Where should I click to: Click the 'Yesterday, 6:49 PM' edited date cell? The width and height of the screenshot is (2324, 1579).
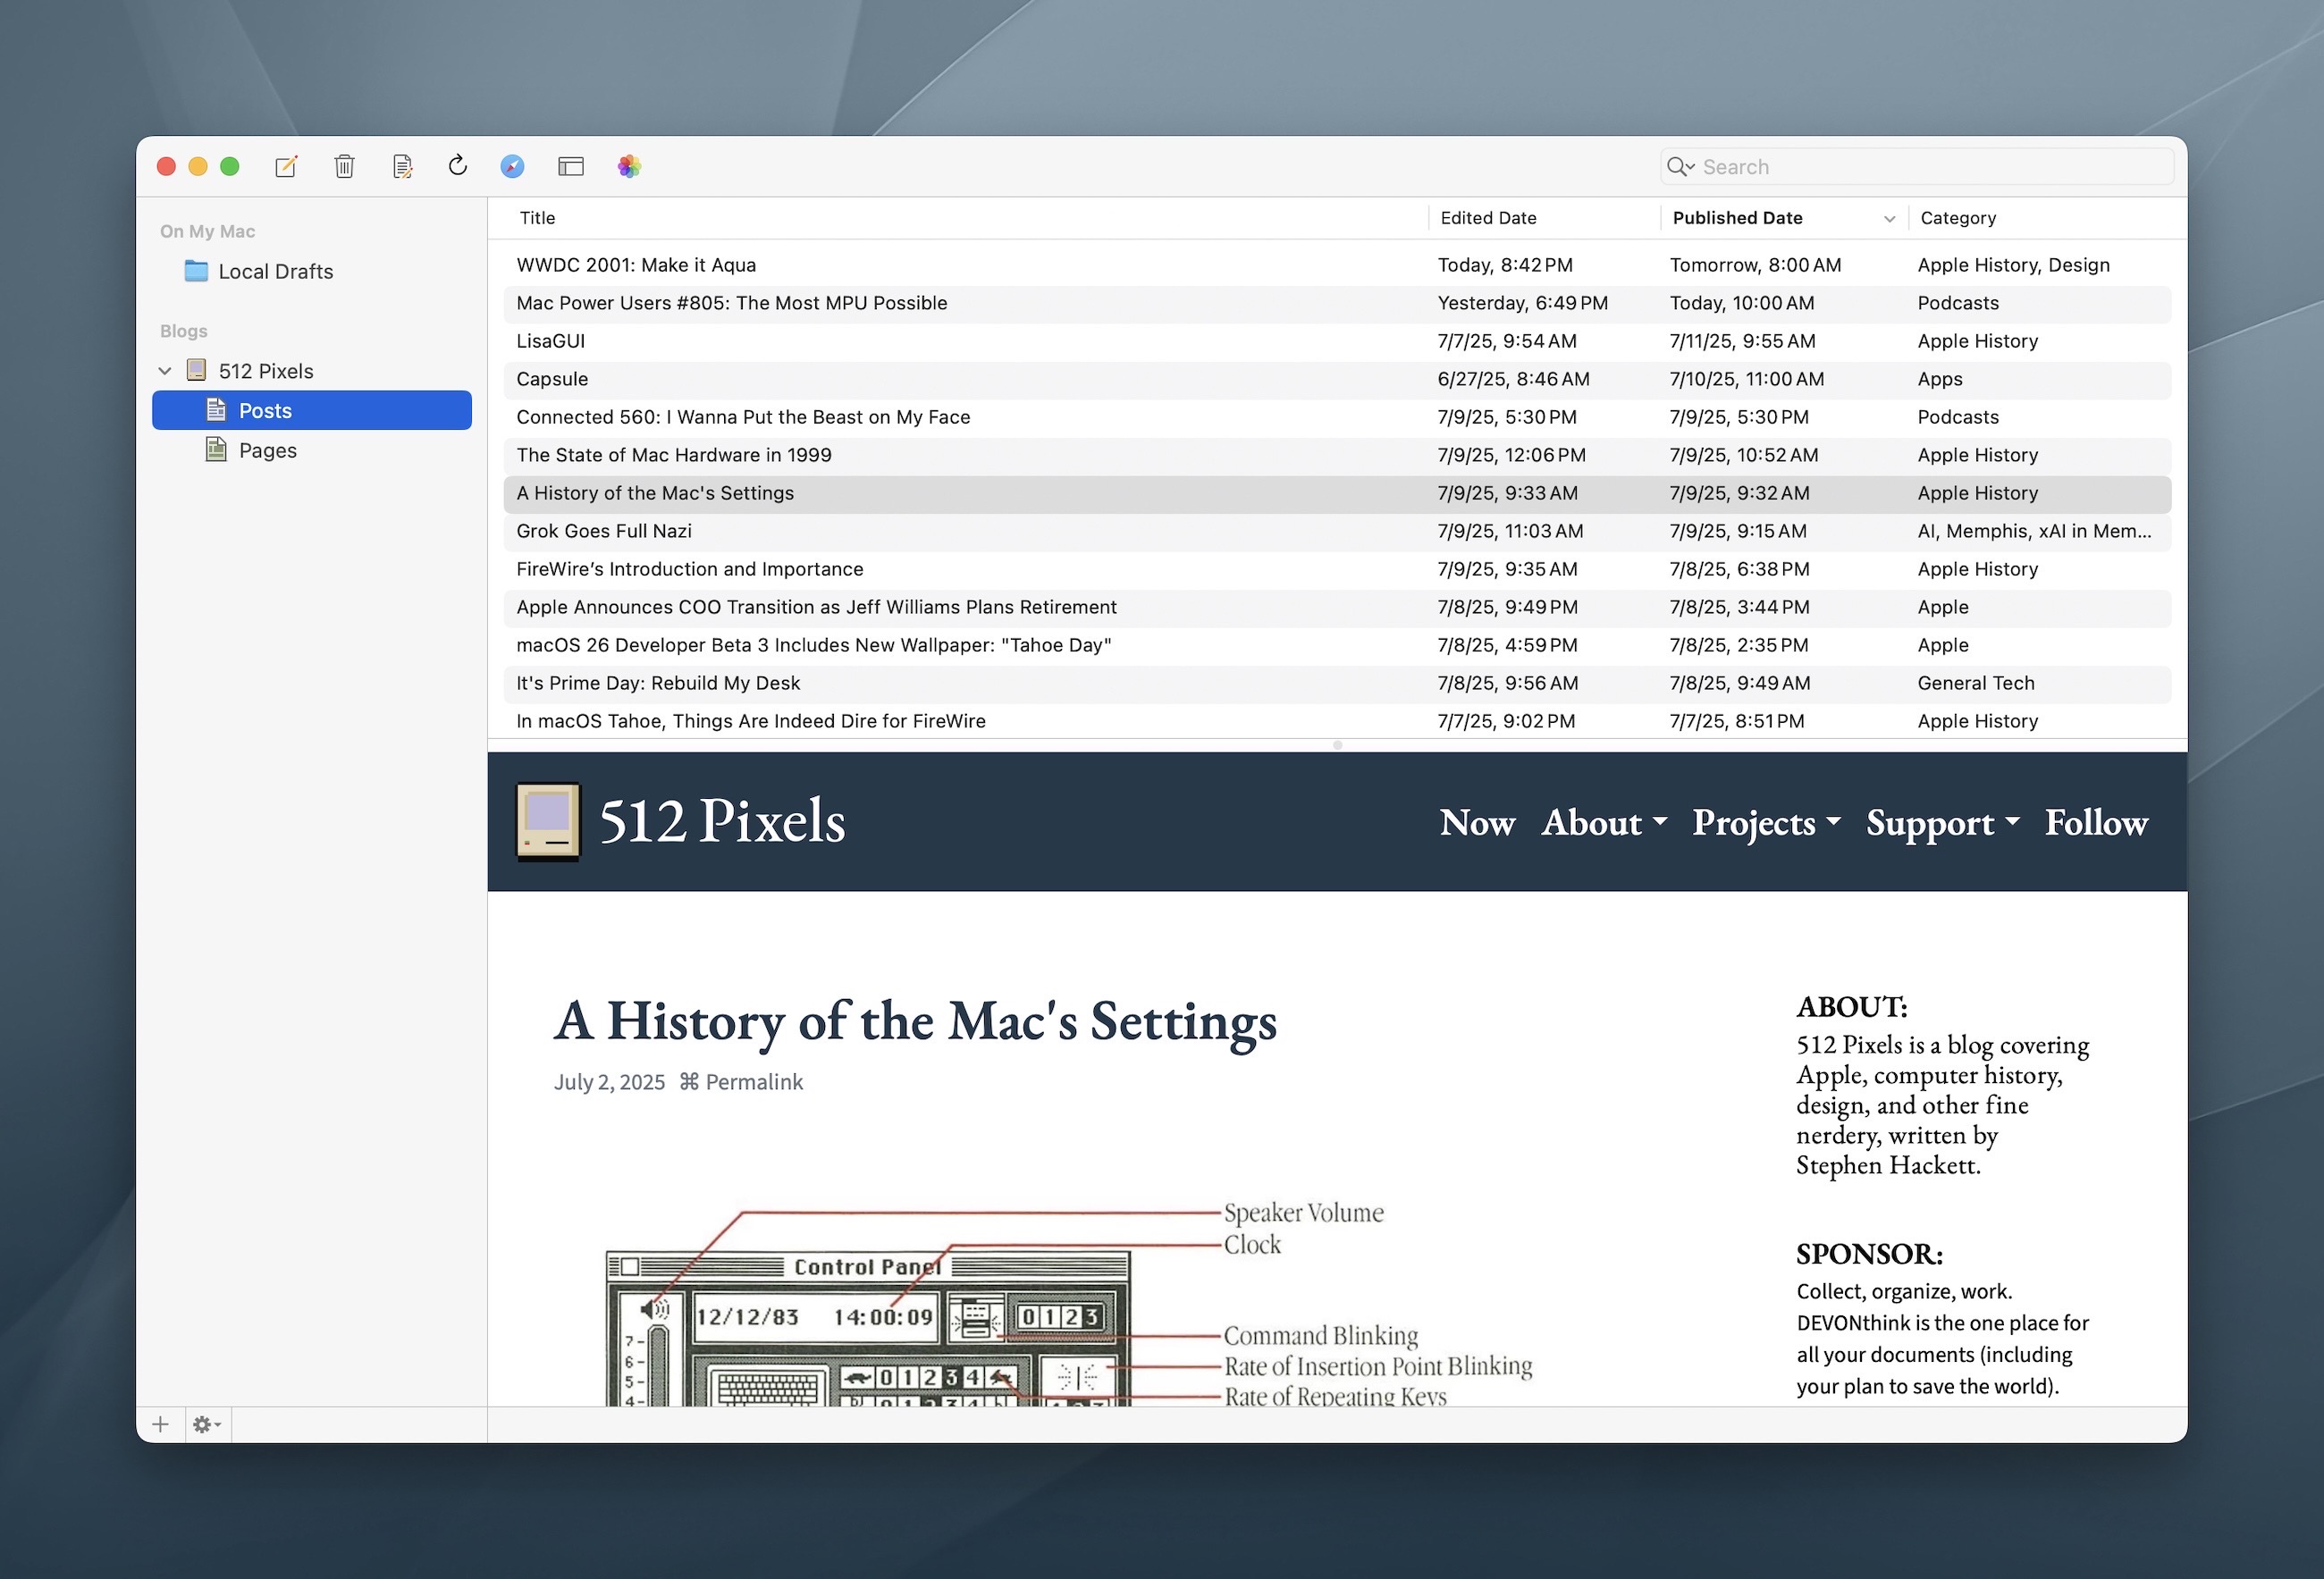[1522, 303]
